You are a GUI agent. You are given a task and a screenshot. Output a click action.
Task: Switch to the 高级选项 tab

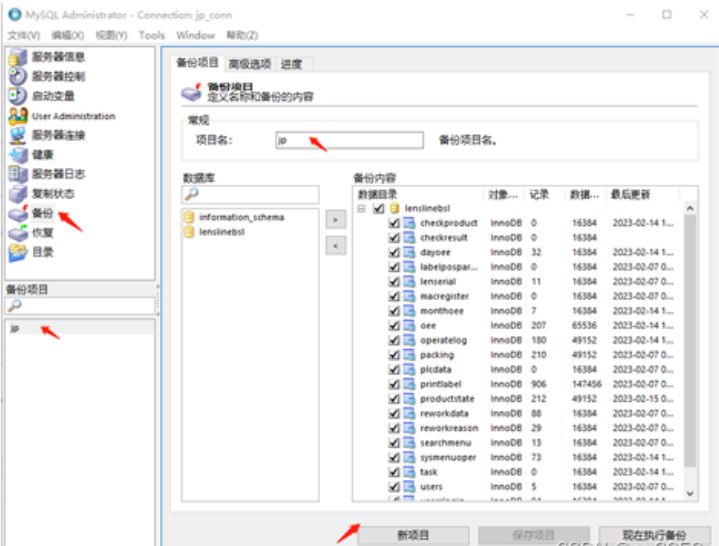pyautogui.click(x=249, y=64)
